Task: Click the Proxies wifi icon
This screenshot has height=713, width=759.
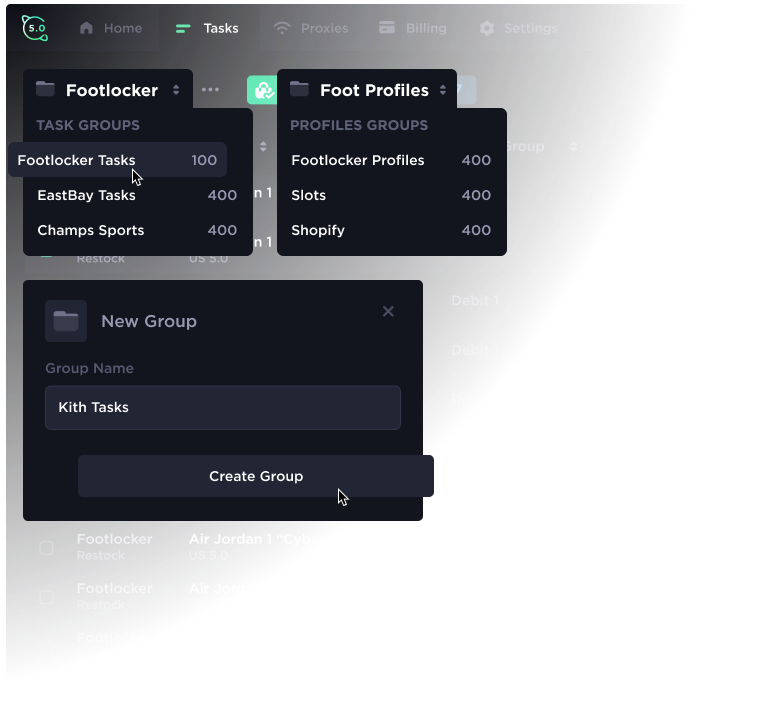Action: [x=282, y=28]
